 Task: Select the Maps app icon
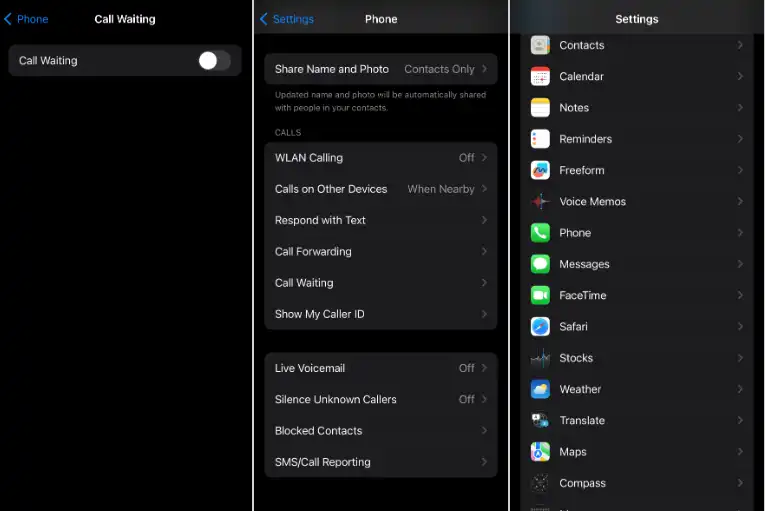(x=540, y=452)
